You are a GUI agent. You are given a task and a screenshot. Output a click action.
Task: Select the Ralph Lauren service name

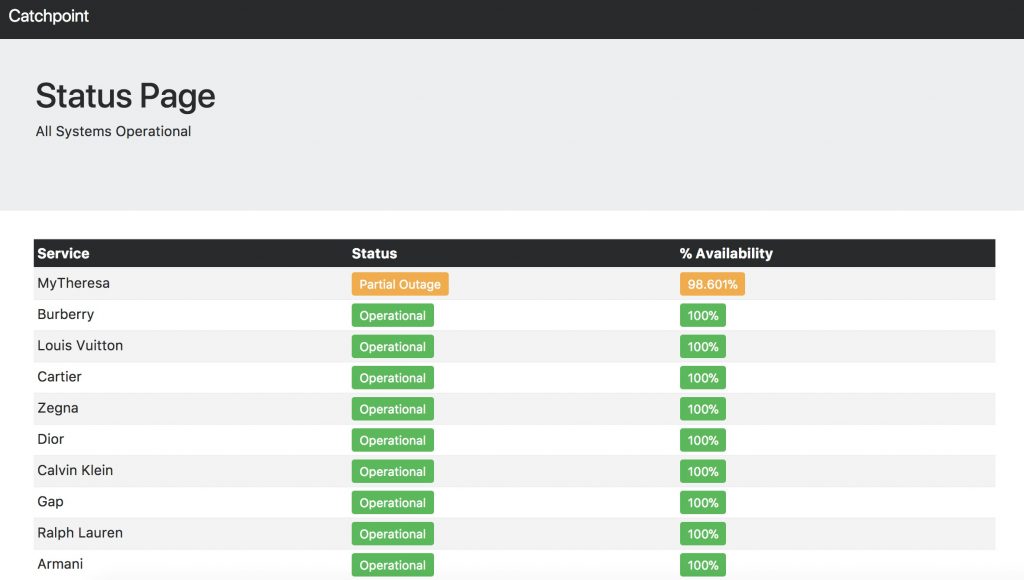click(80, 533)
